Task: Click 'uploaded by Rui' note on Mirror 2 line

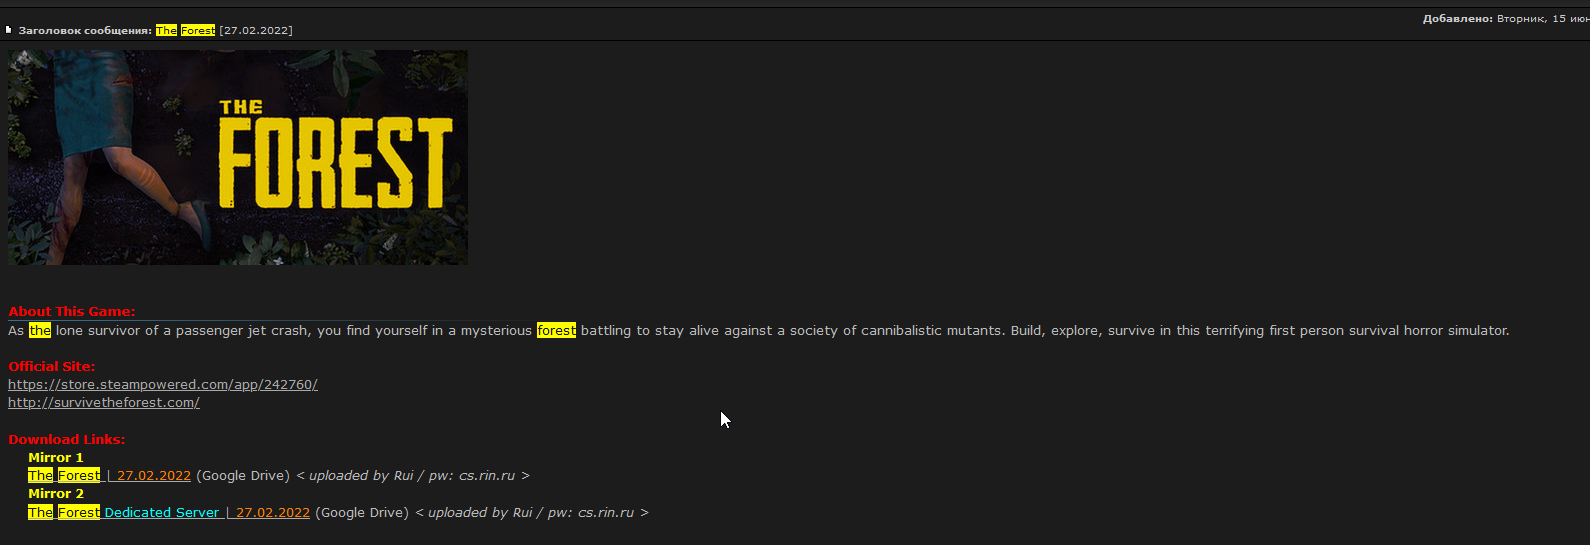Action: [x=480, y=513]
